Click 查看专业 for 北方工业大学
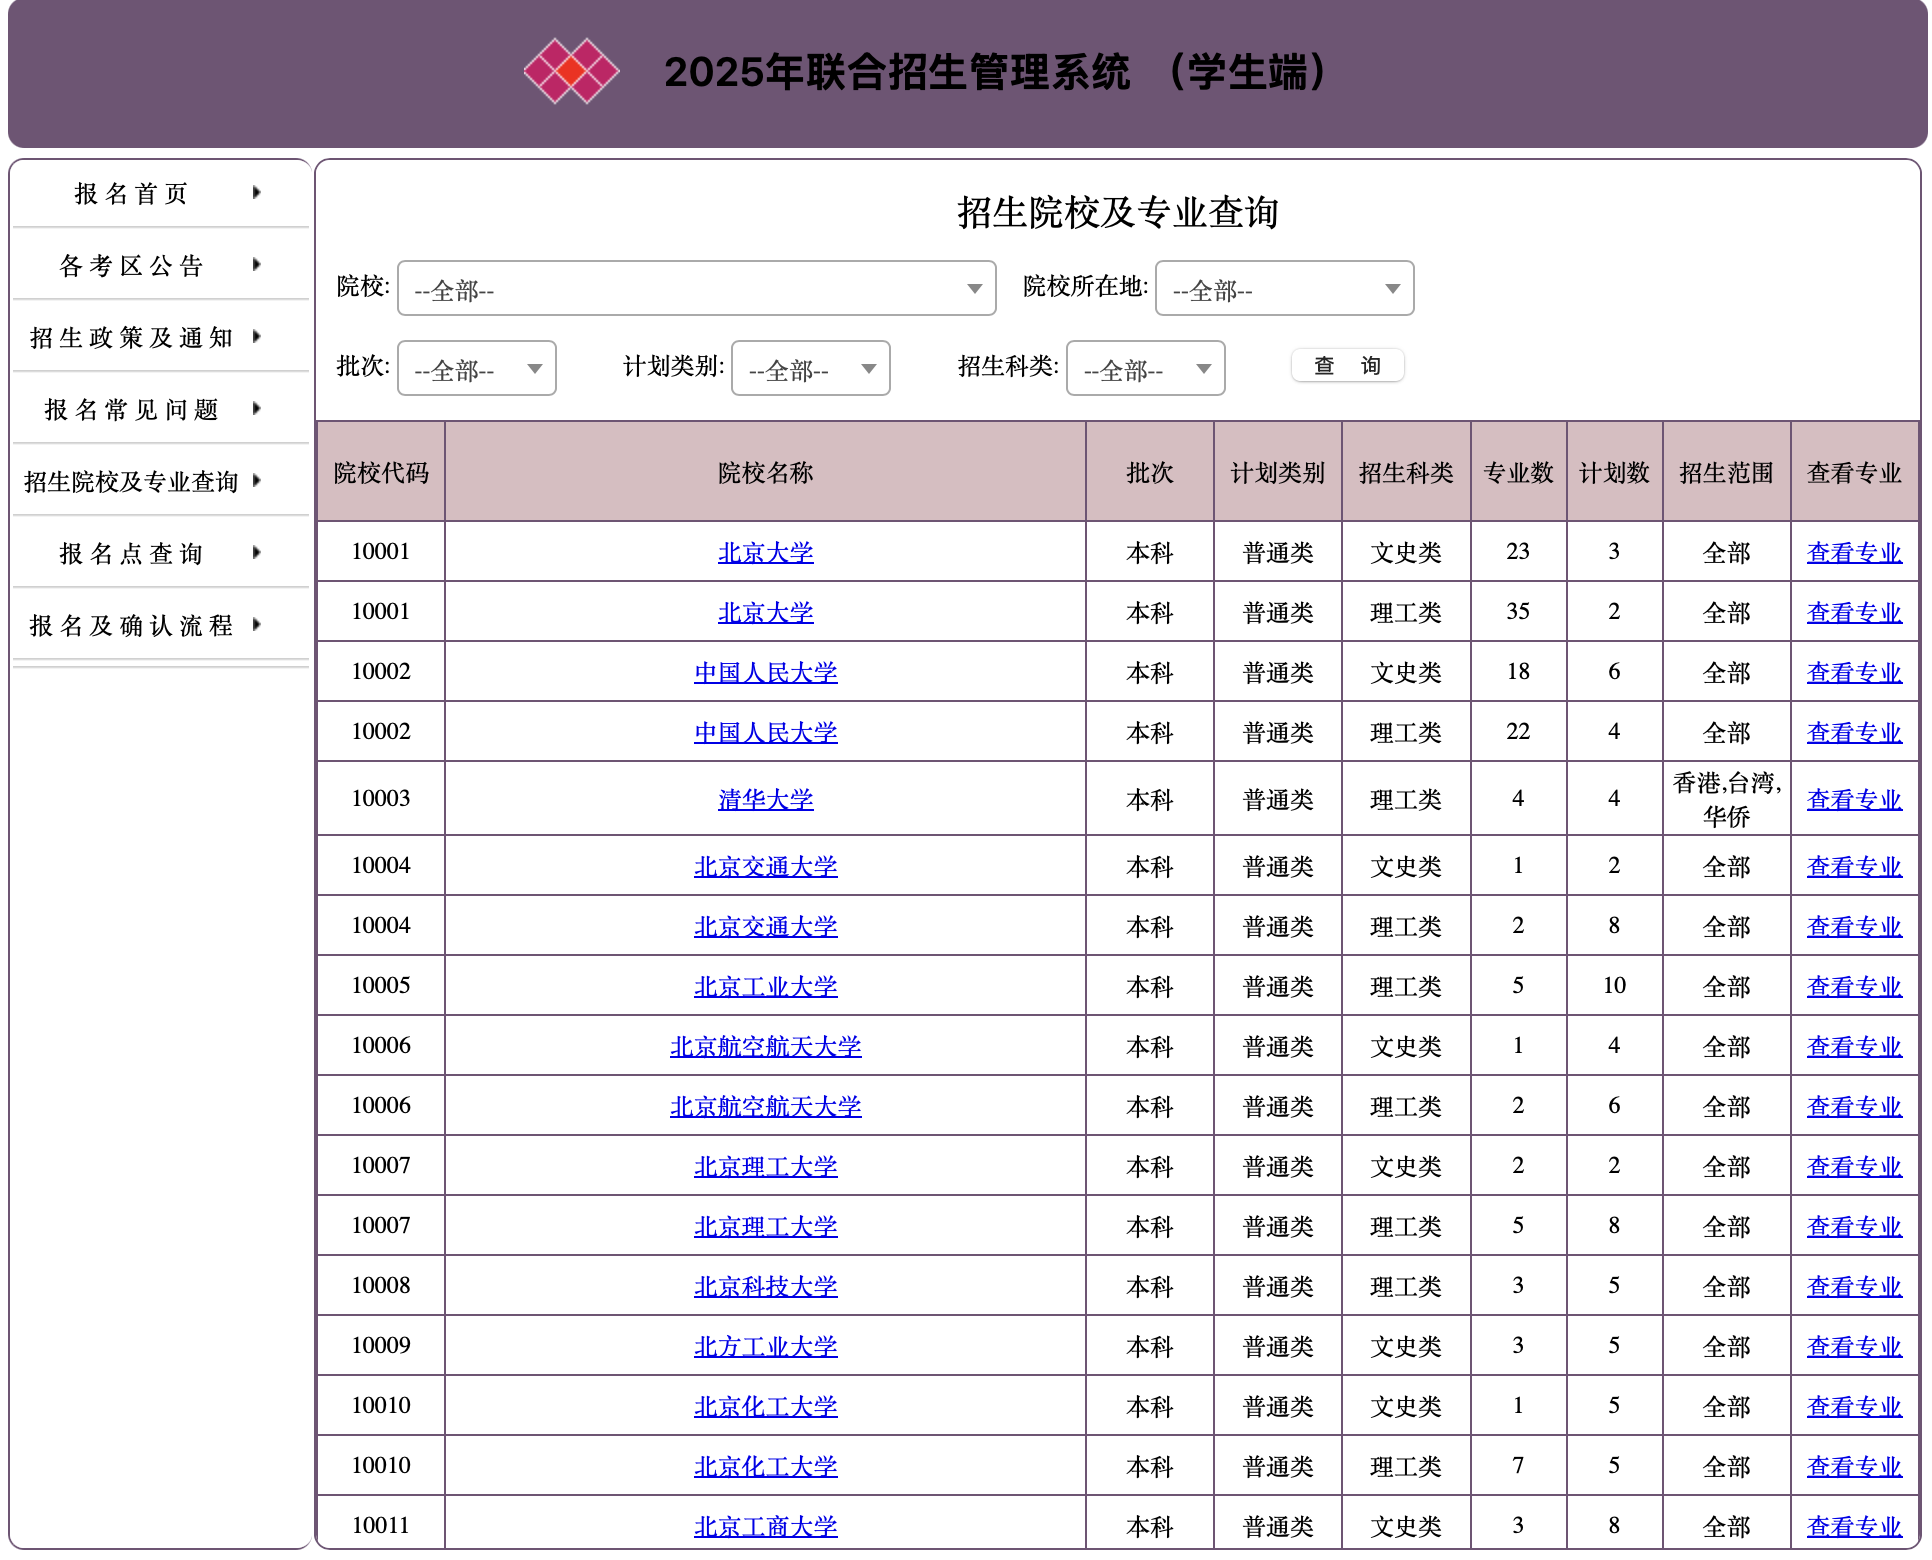Viewport: 1932px width, 1560px height. coord(1855,1346)
